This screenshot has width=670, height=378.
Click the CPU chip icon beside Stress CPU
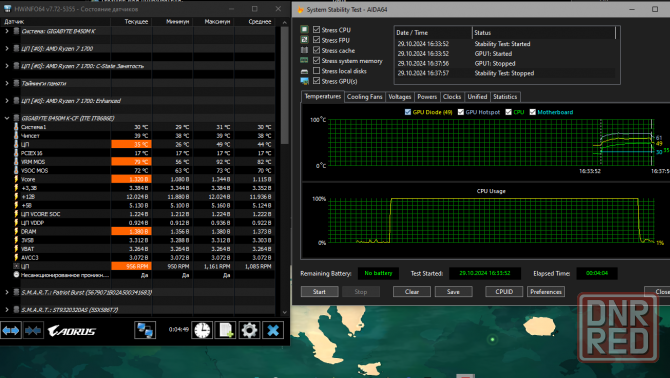304,29
